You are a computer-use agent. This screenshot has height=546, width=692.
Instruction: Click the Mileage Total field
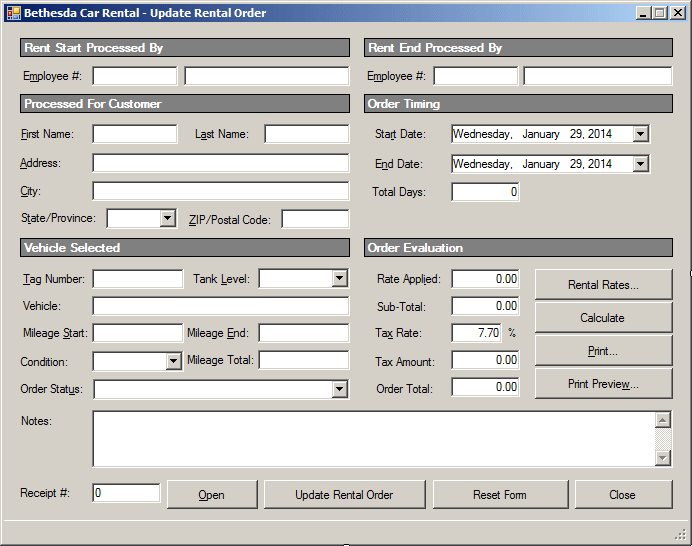coord(304,360)
